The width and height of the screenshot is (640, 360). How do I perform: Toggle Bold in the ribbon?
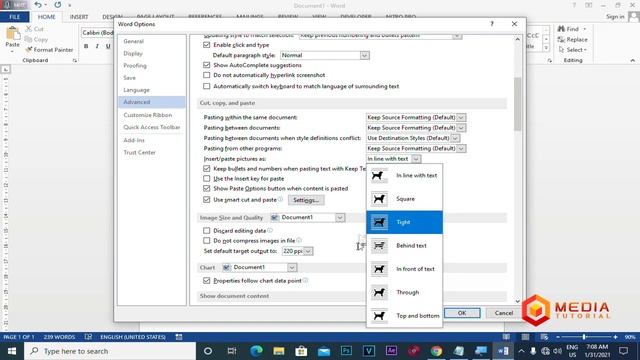pyautogui.click(x=86, y=46)
